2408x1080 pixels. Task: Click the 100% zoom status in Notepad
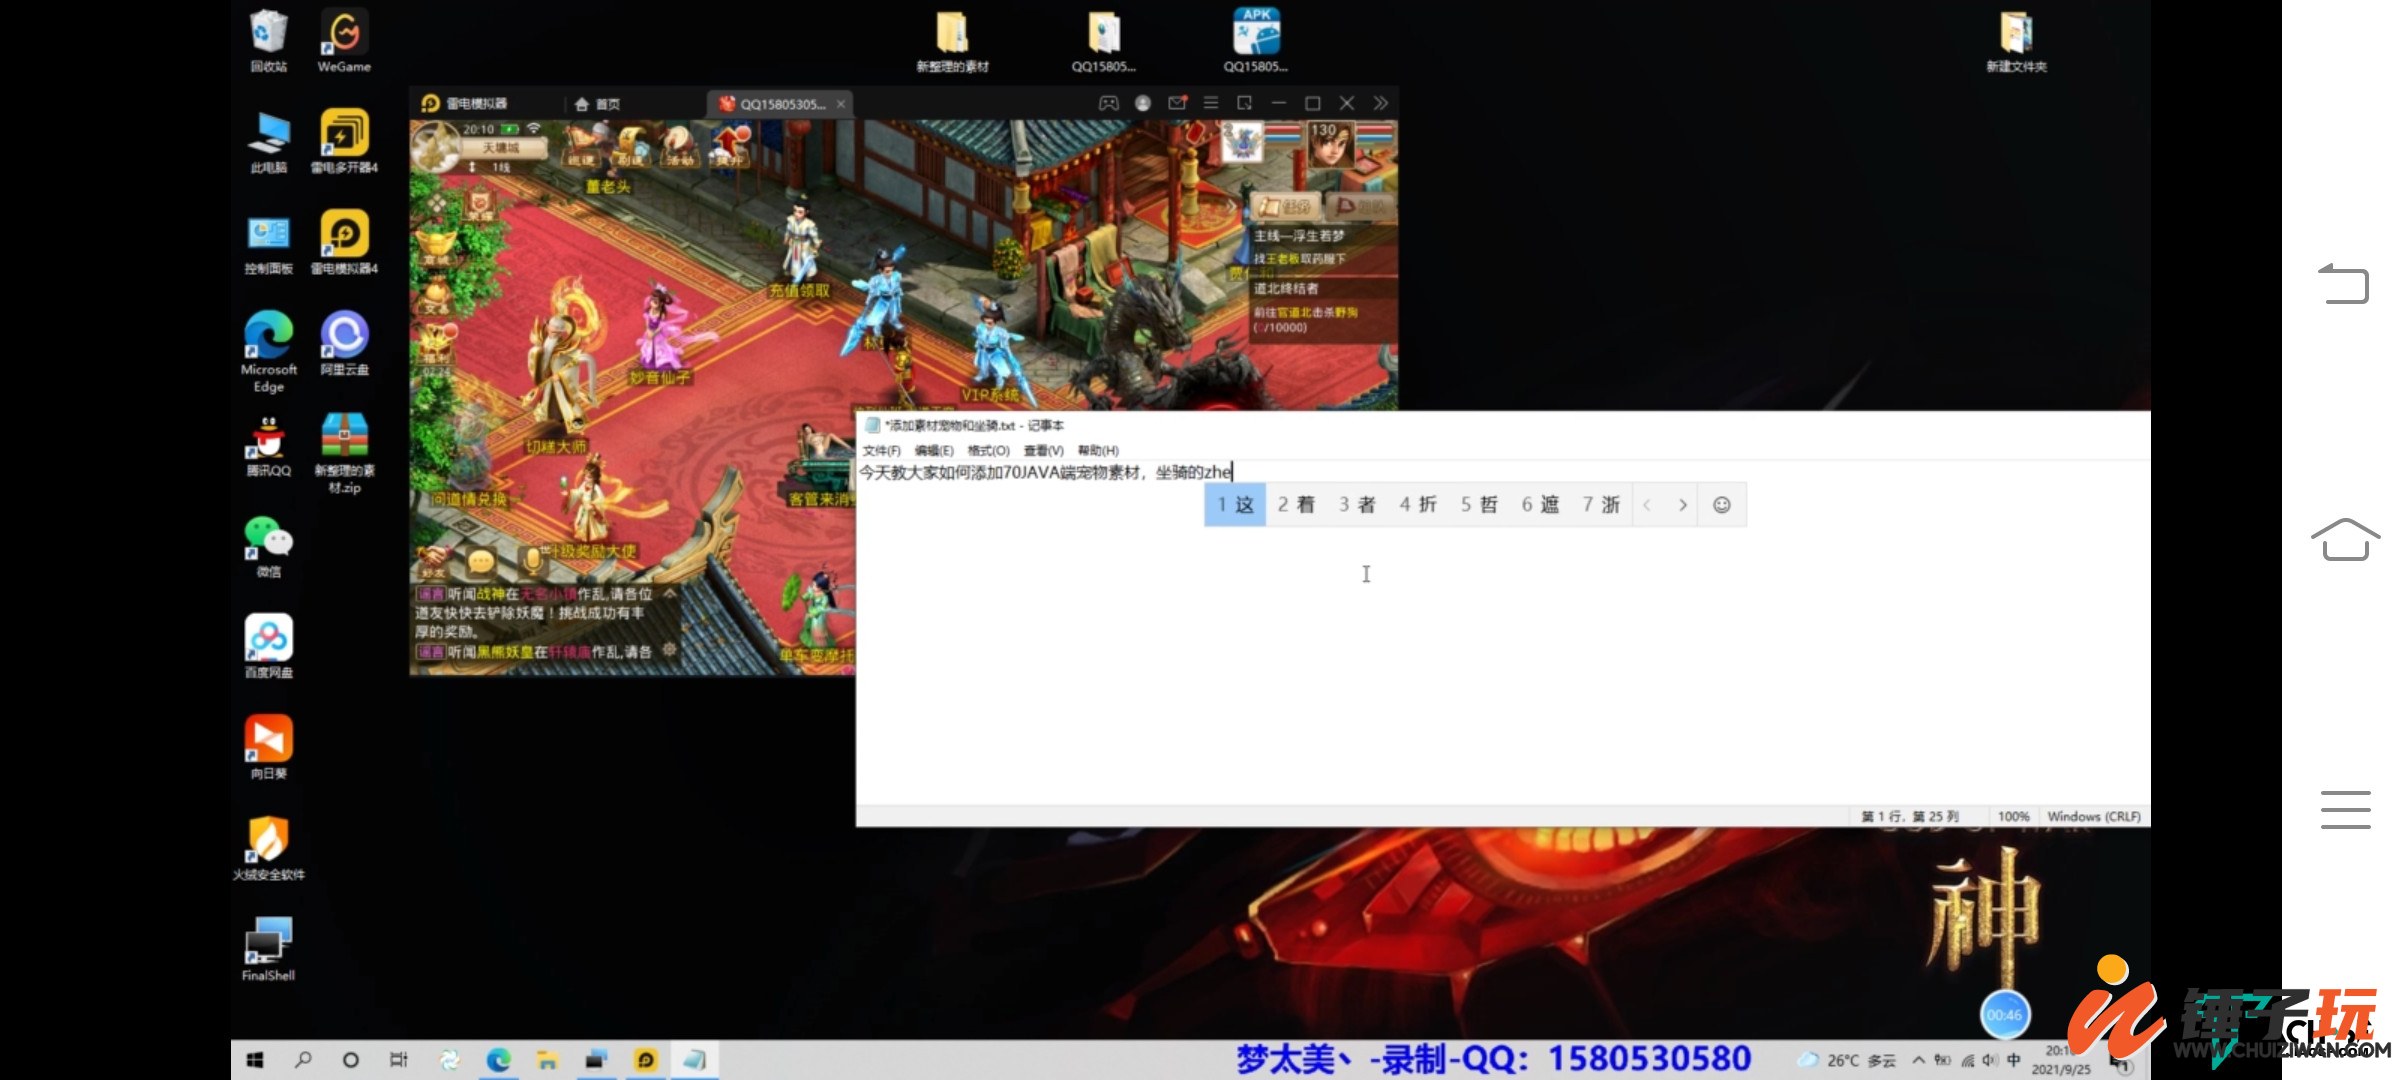[x=2013, y=817]
